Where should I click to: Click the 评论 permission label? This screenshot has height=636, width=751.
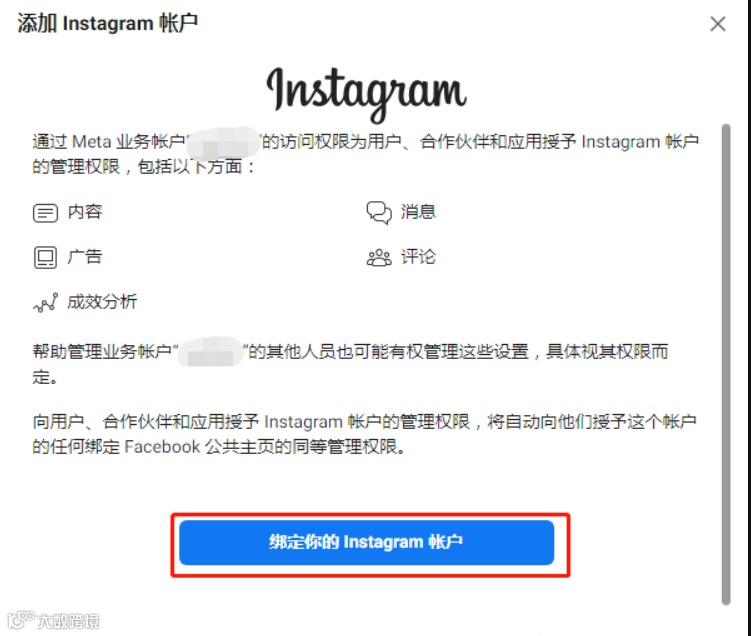click(418, 257)
